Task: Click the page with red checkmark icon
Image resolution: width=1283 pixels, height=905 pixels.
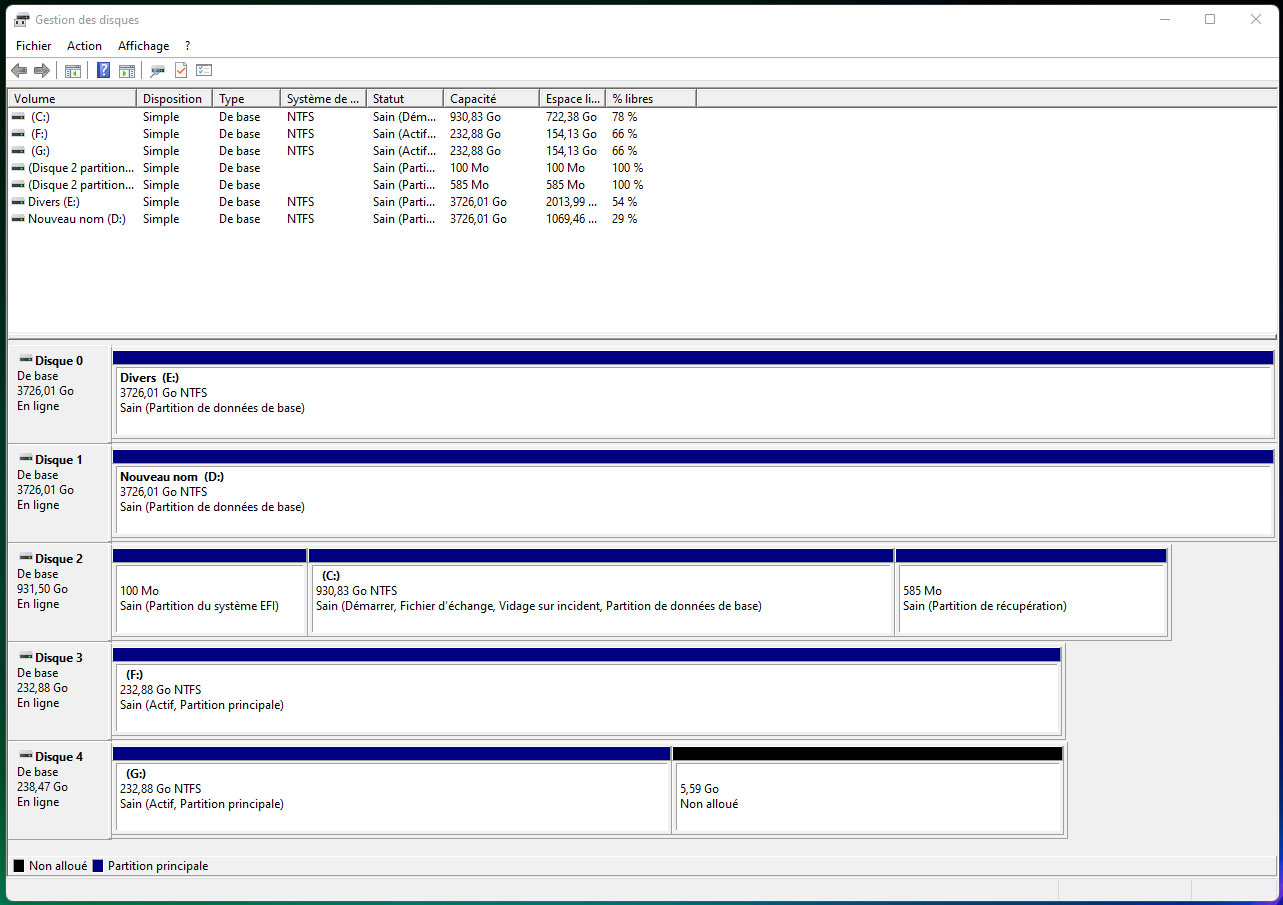Action: 181,71
